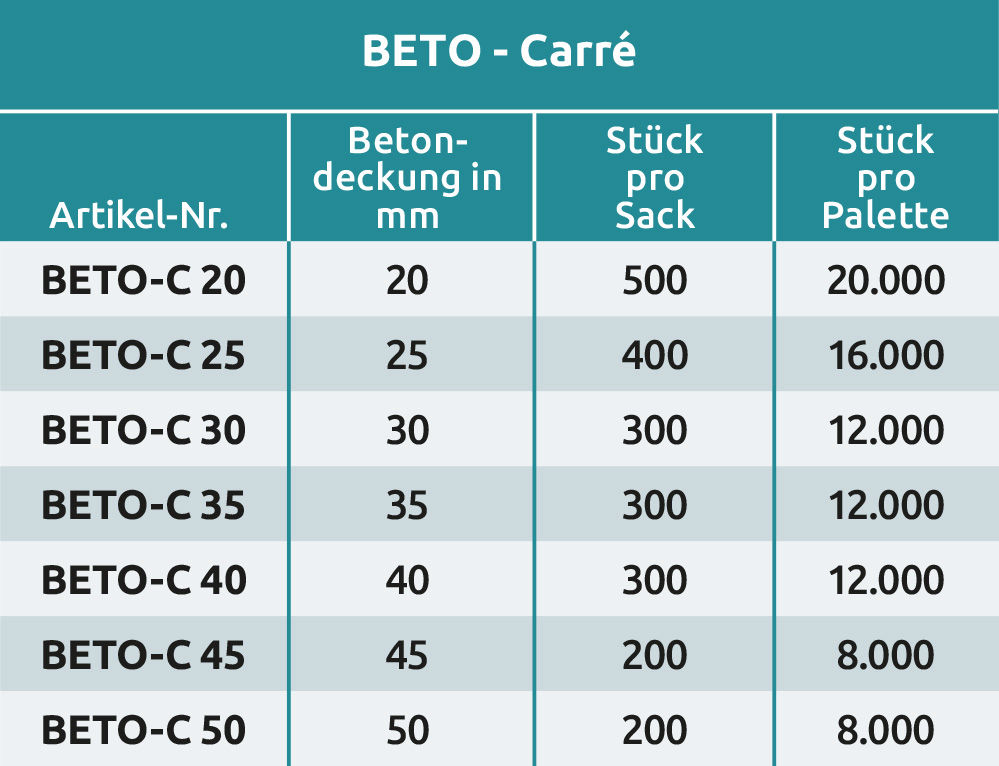
Task: Select article BETO-C 20
Action: pos(143,281)
